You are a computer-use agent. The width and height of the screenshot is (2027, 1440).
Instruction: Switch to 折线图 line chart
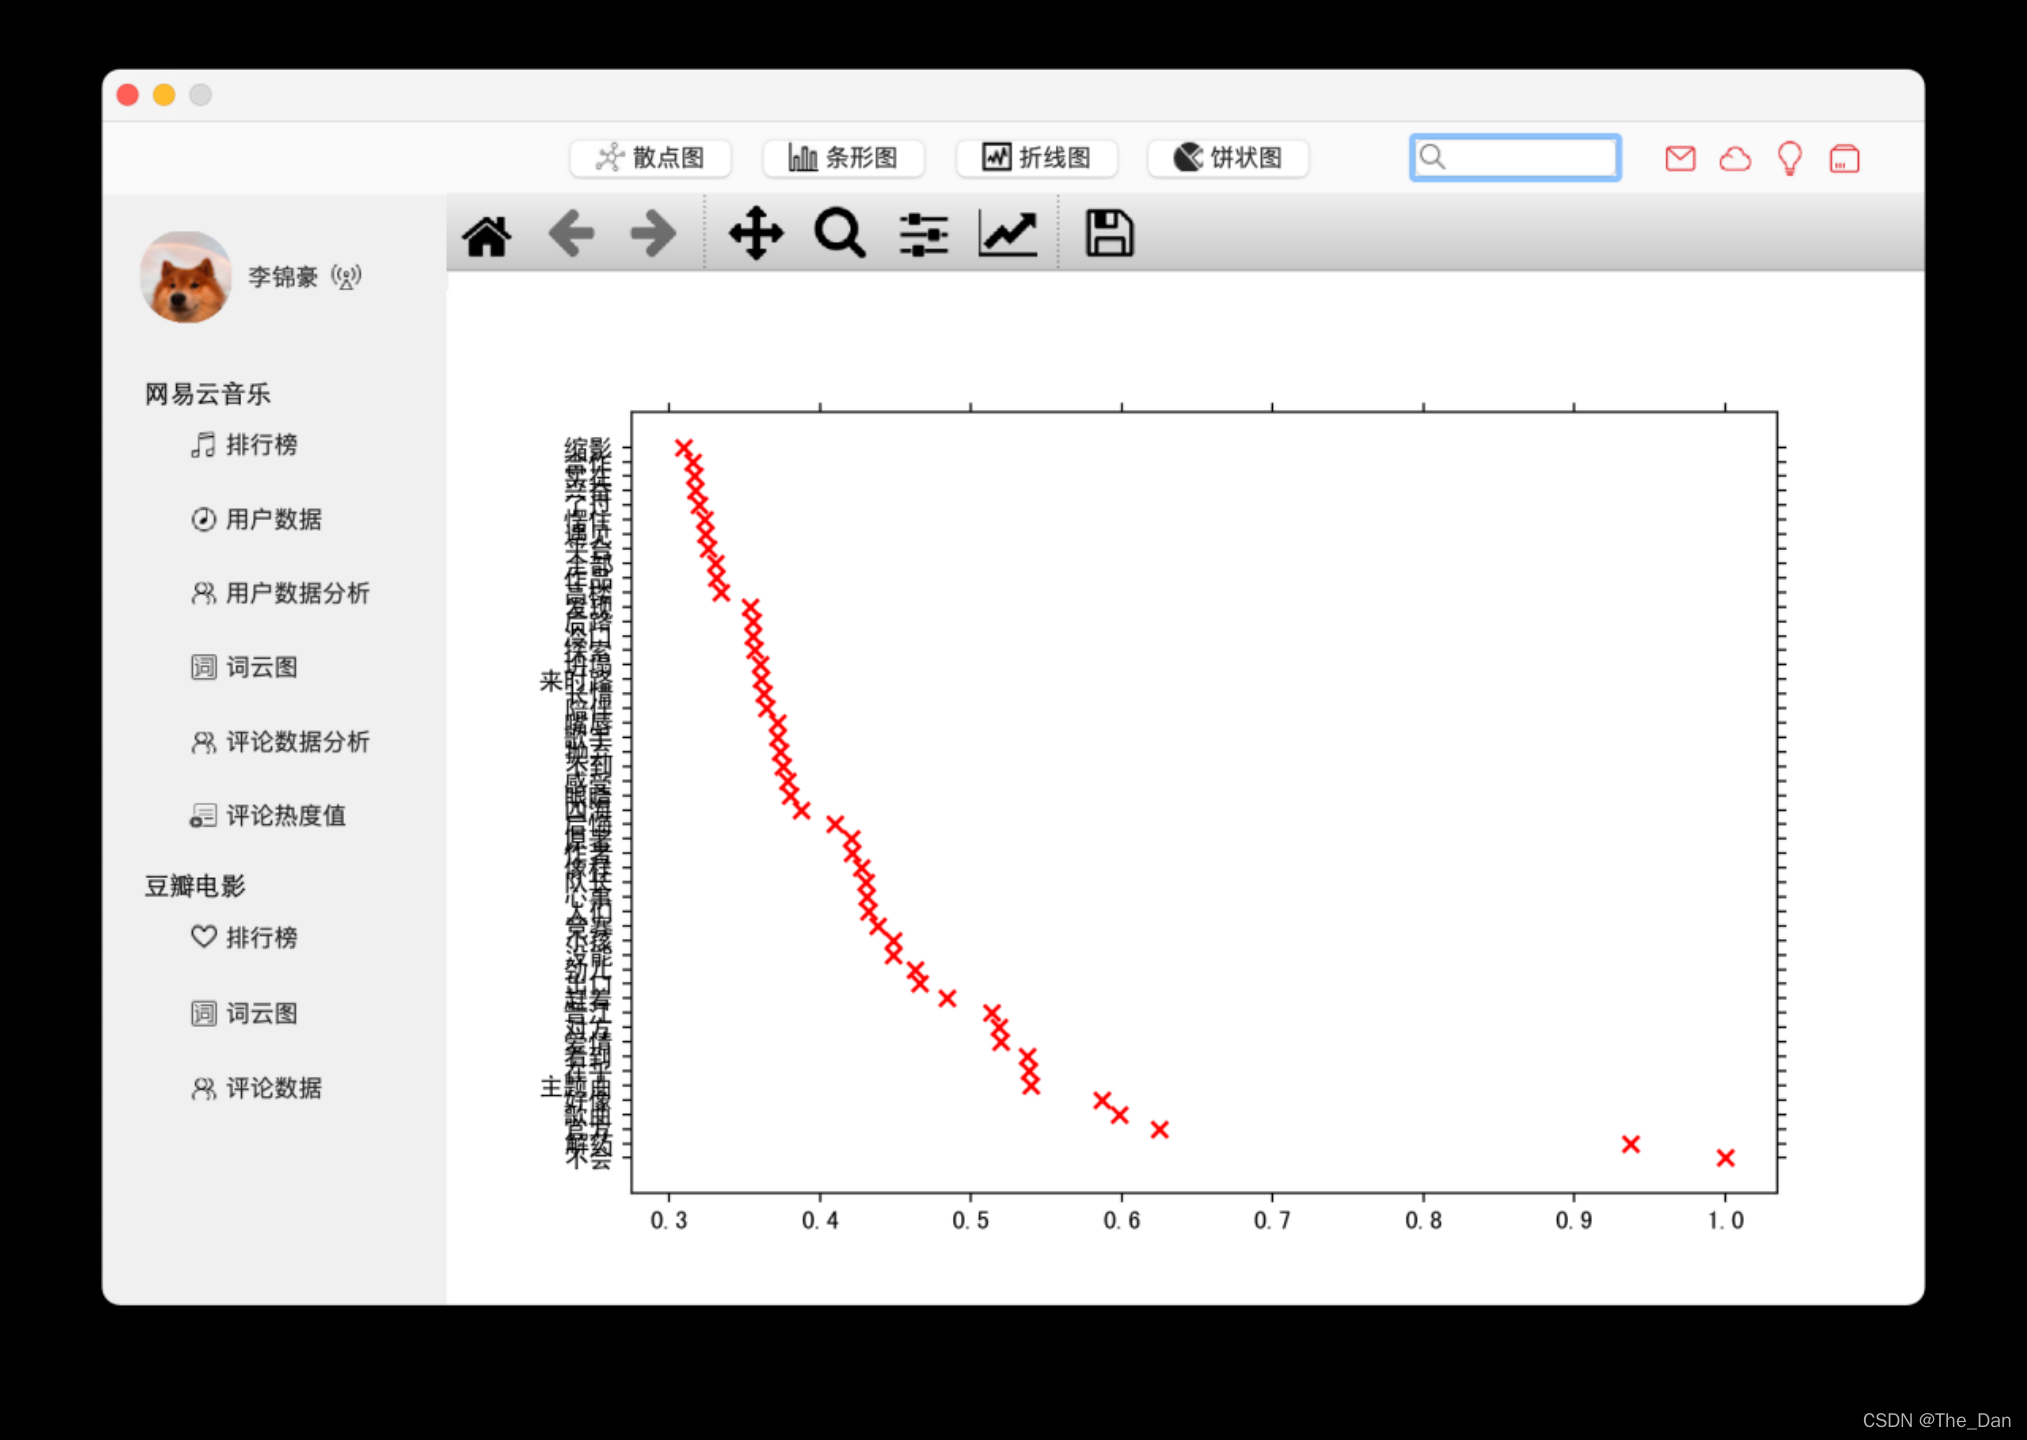click(1036, 158)
